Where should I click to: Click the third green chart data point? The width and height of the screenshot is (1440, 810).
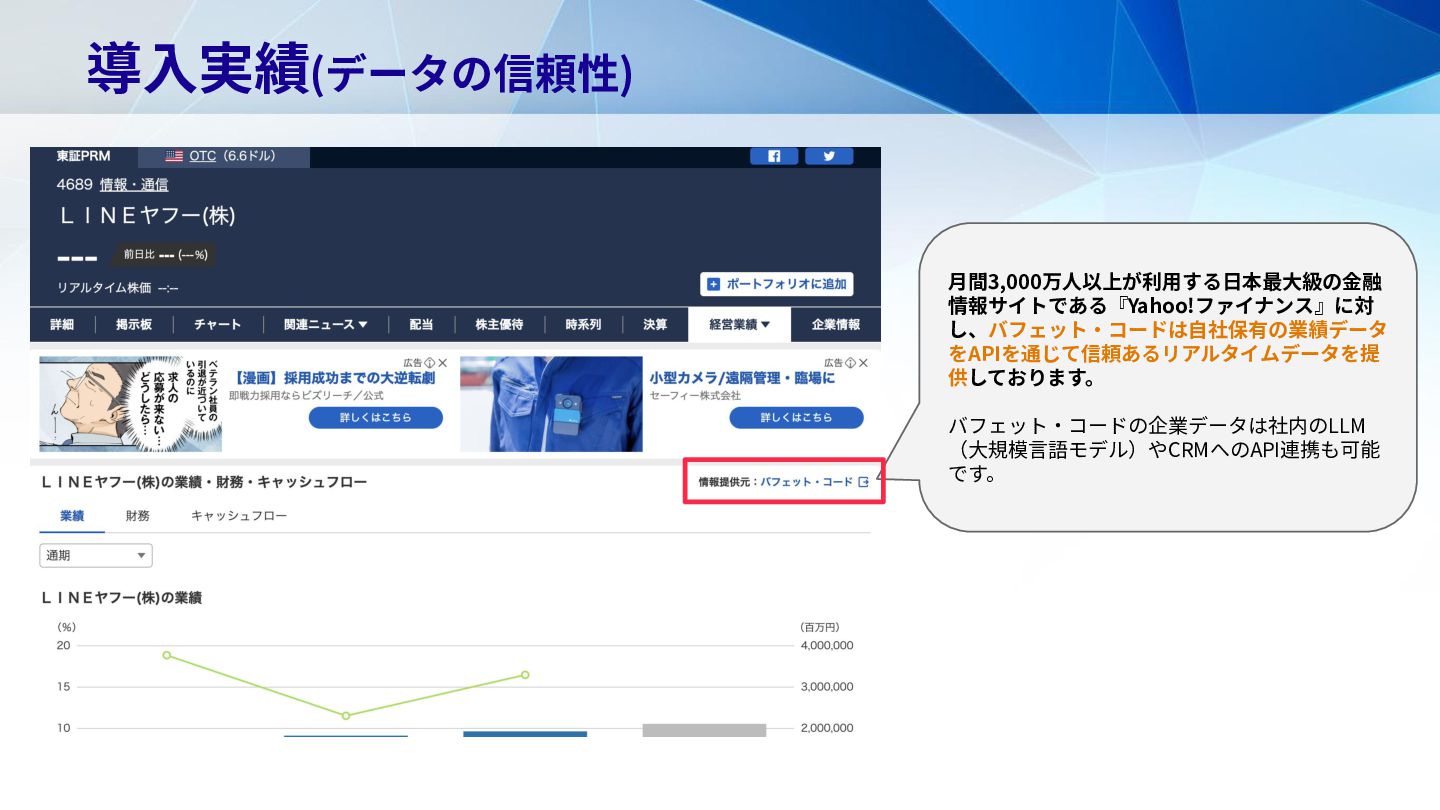click(x=525, y=675)
